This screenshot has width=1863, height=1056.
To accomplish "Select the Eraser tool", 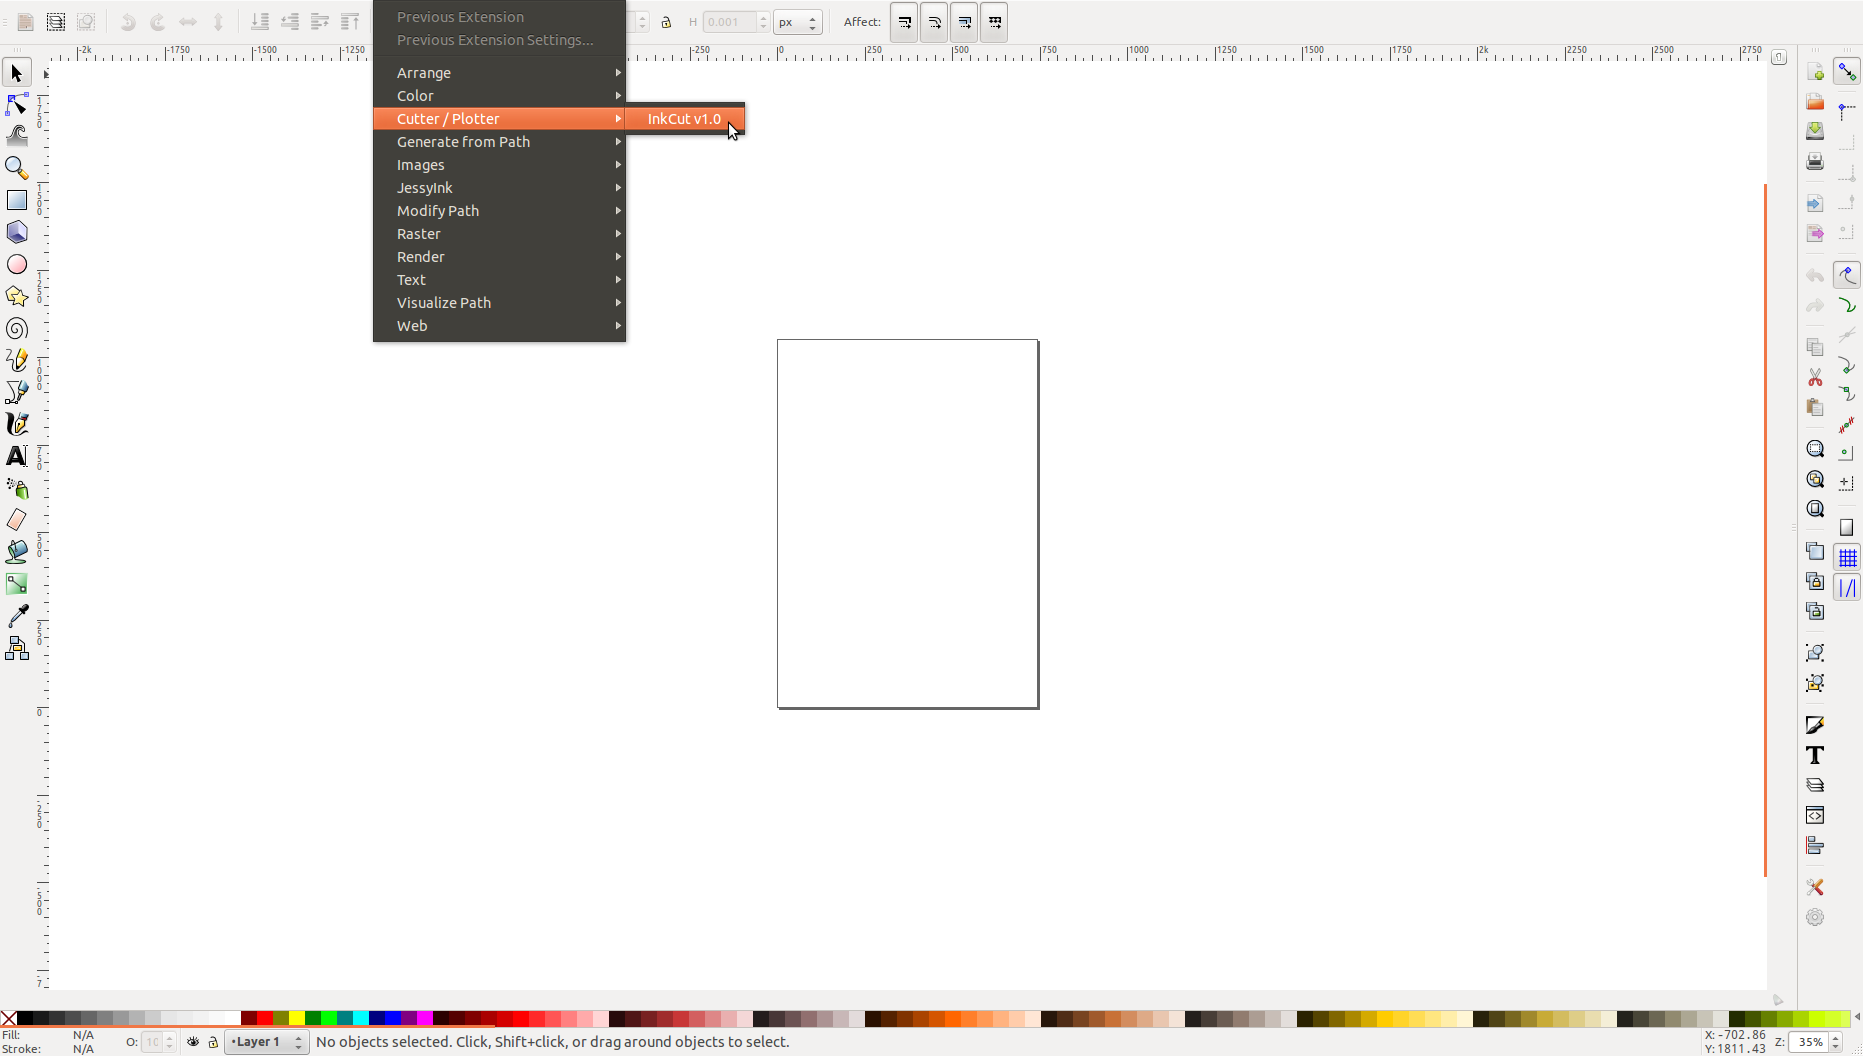I will 17,520.
